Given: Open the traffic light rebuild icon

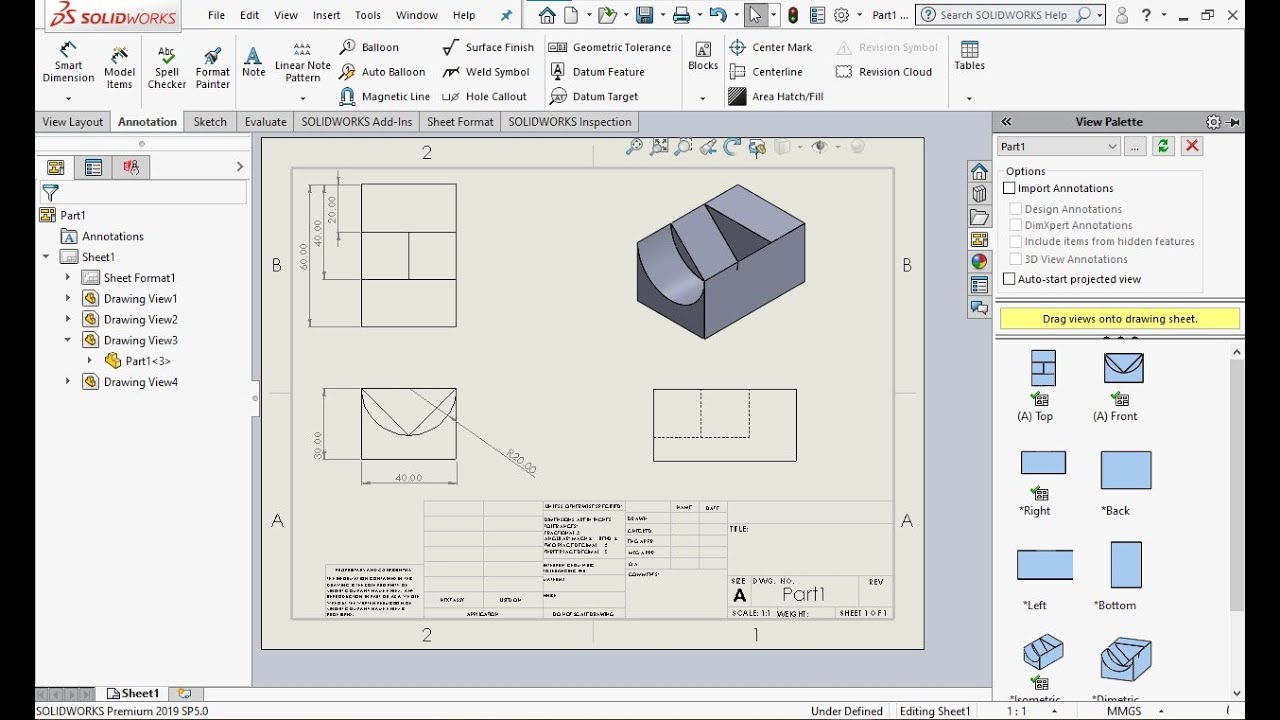Looking at the screenshot, I should tap(793, 15).
